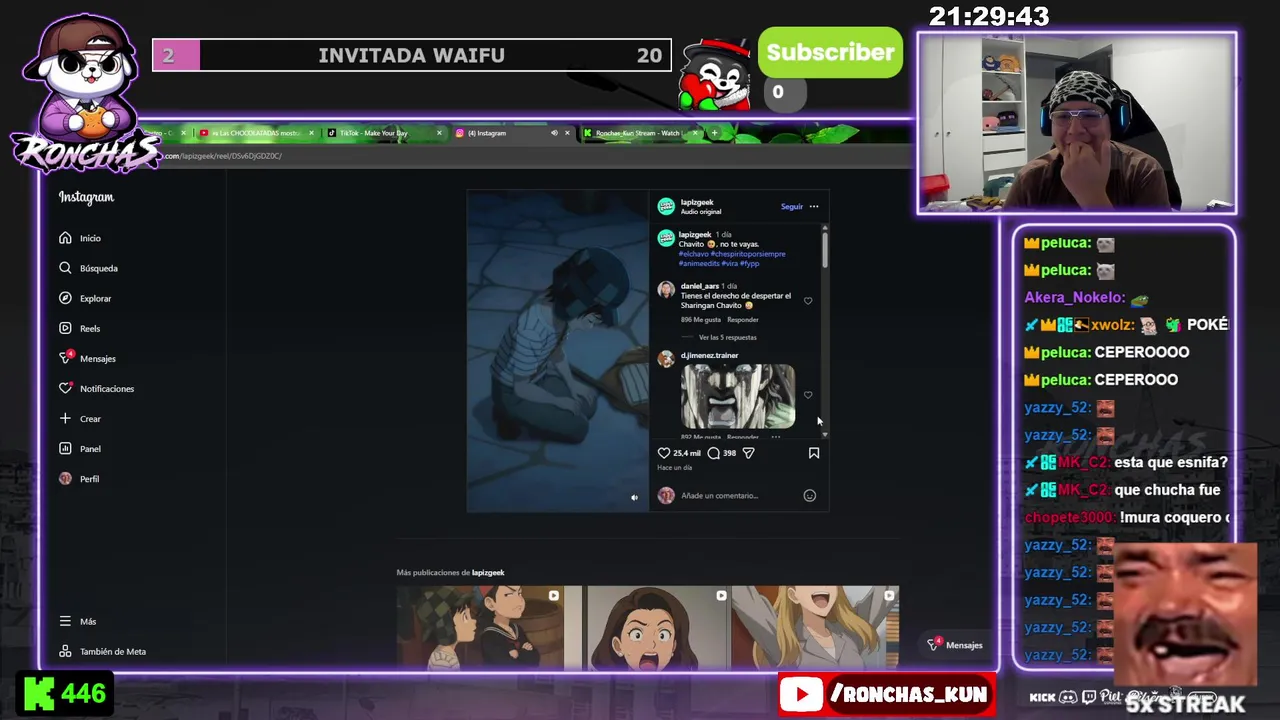Open the crying-face GIF in the comment
The height and width of the screenshot is (720, 1280).
point(738,397)
